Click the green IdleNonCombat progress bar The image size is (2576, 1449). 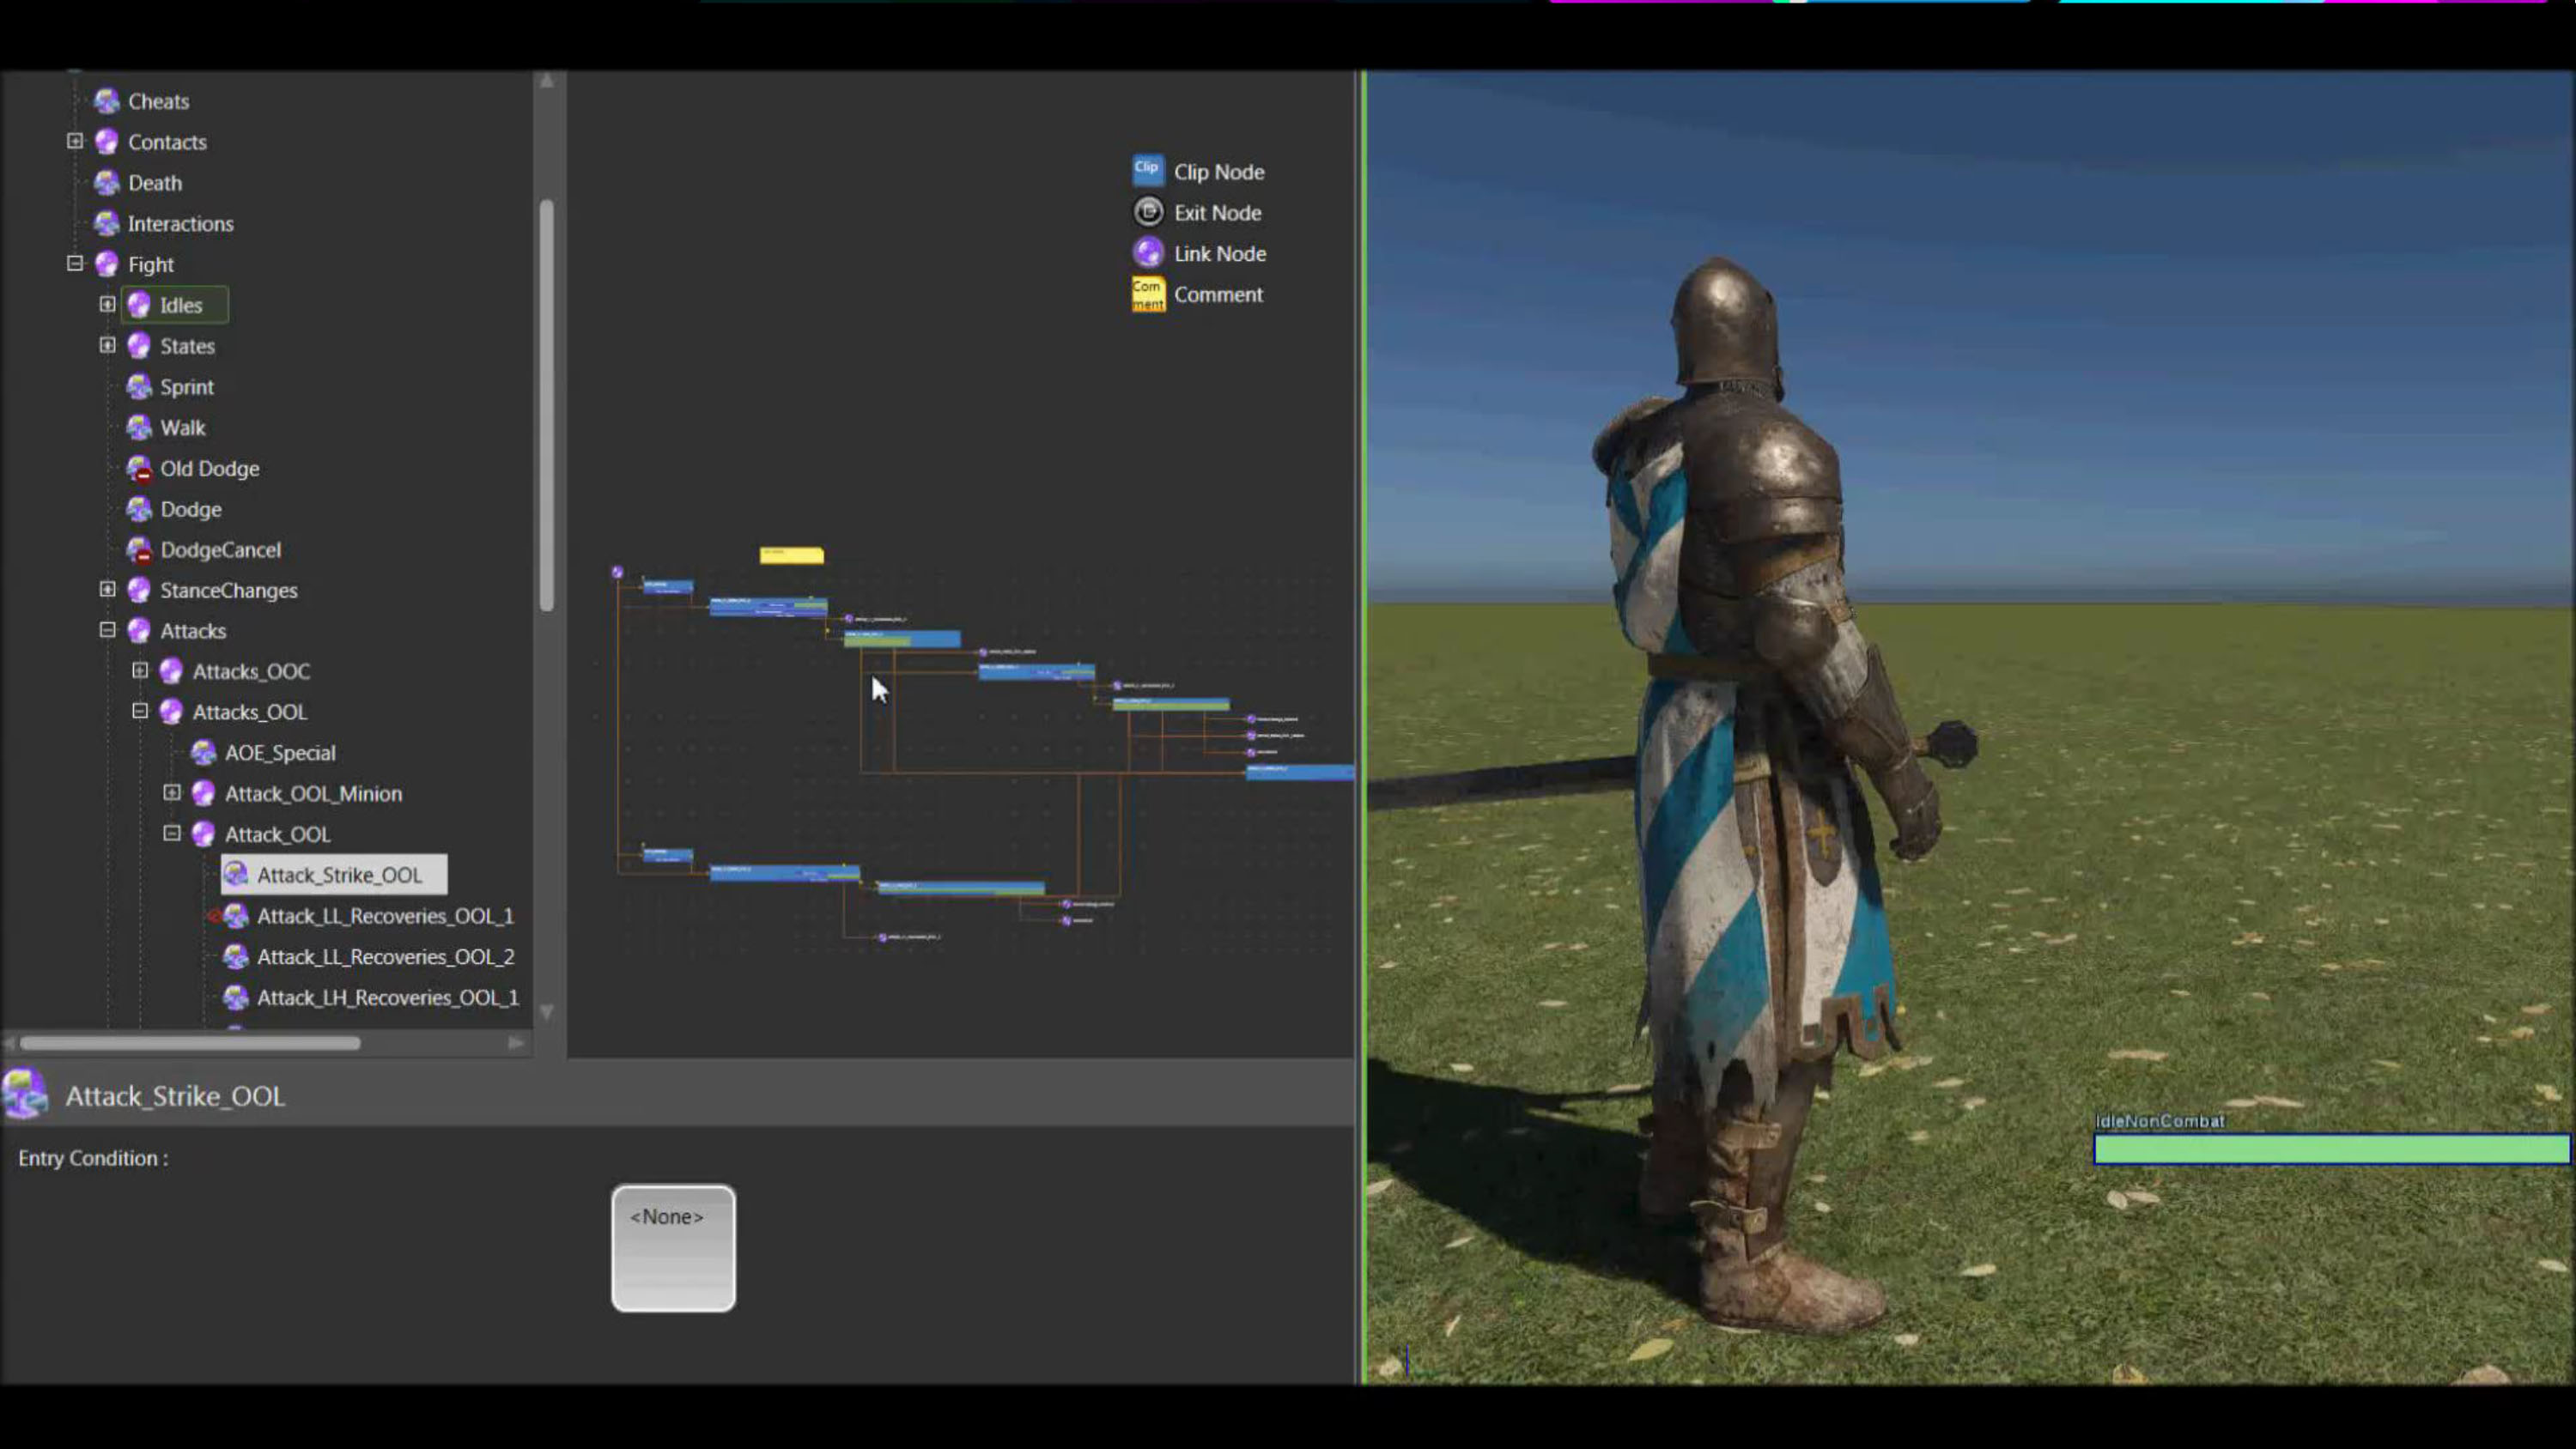(x=2330, y=1149)
